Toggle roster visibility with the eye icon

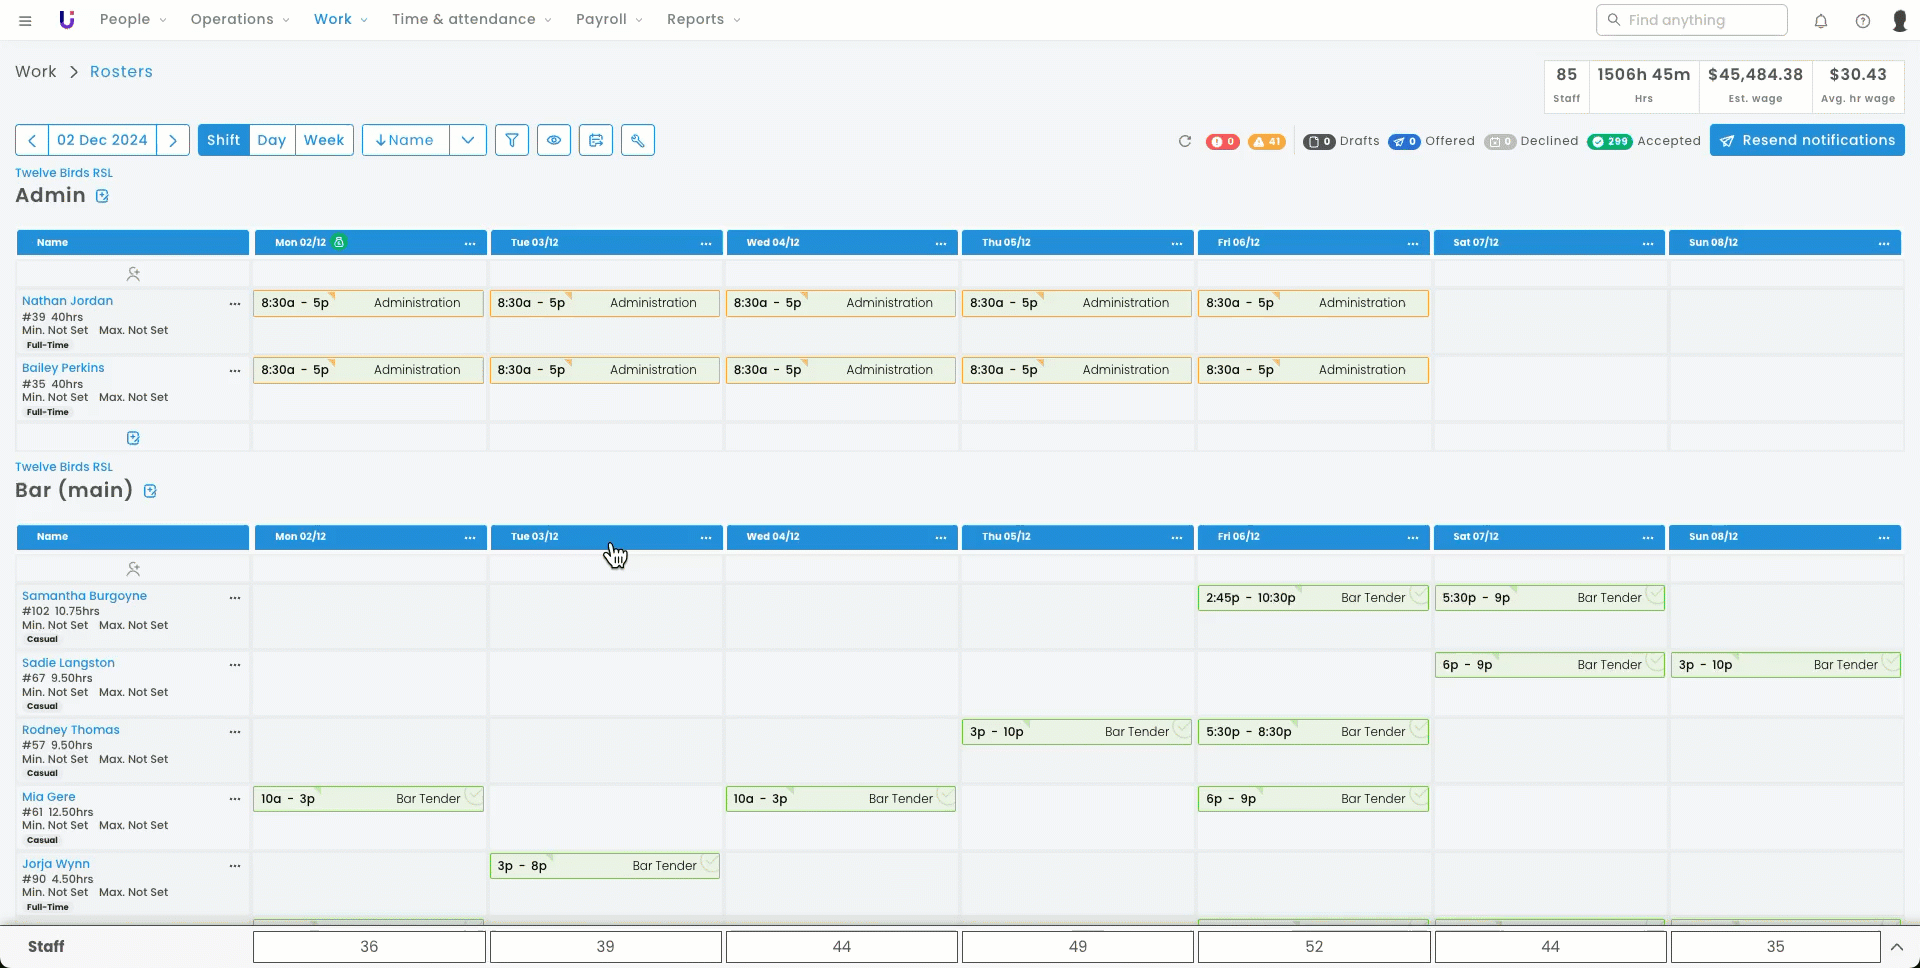(x=554, y=140)
